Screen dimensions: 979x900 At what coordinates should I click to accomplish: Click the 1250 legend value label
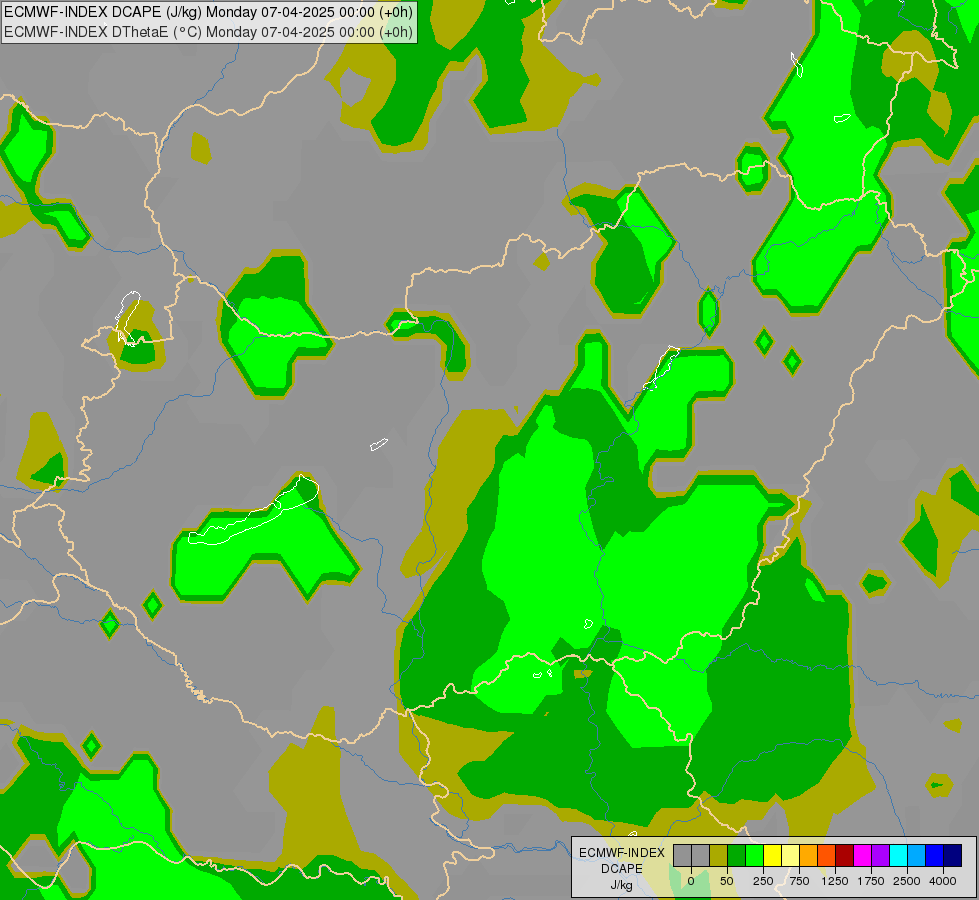[x=835, y=881]
